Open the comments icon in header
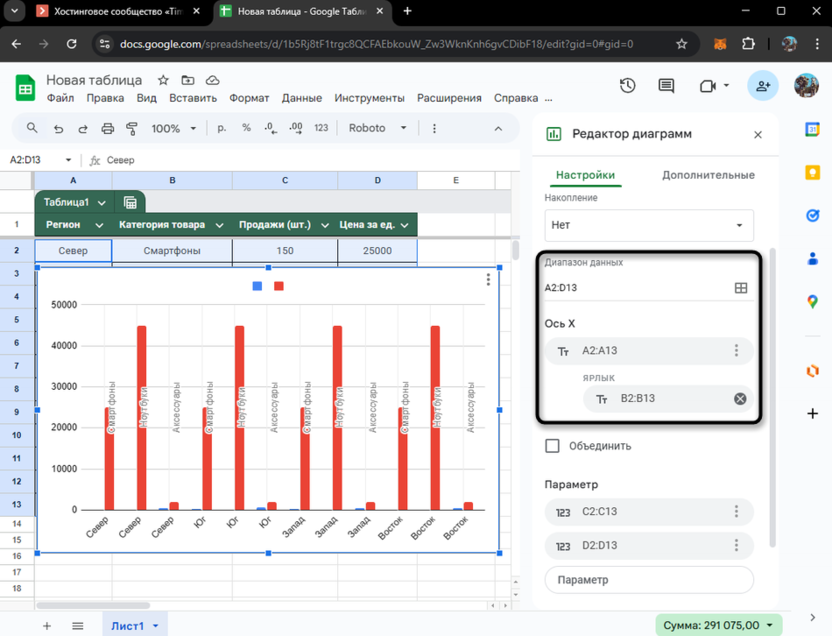The height and width of the screenshot is (636, 832). click(666, 86)
